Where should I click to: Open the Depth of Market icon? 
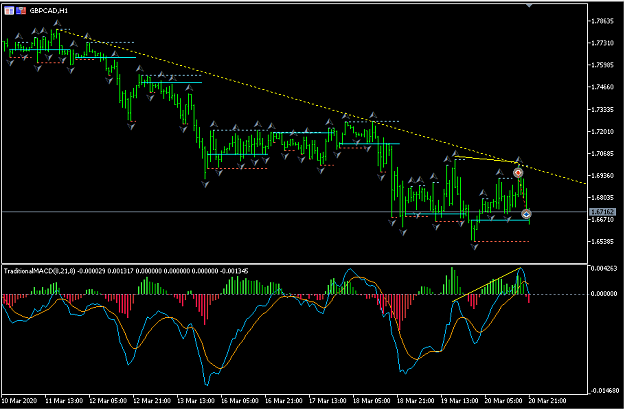(21, 11)
